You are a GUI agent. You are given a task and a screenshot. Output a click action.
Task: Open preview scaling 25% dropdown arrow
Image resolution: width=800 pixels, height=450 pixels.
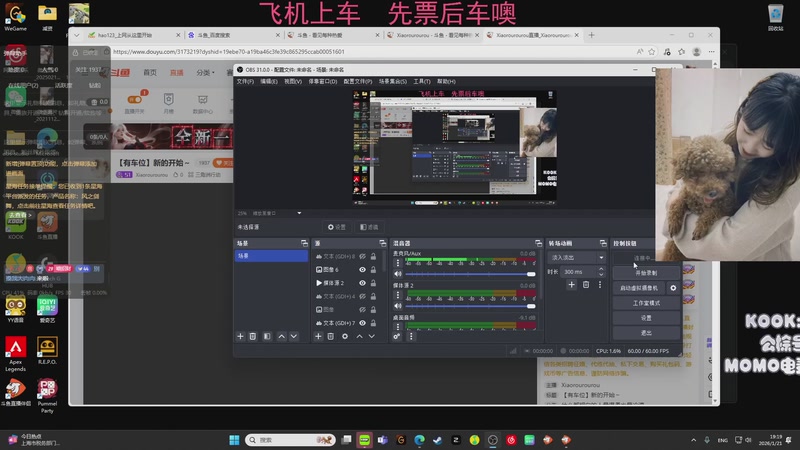[x=299, y=213]
